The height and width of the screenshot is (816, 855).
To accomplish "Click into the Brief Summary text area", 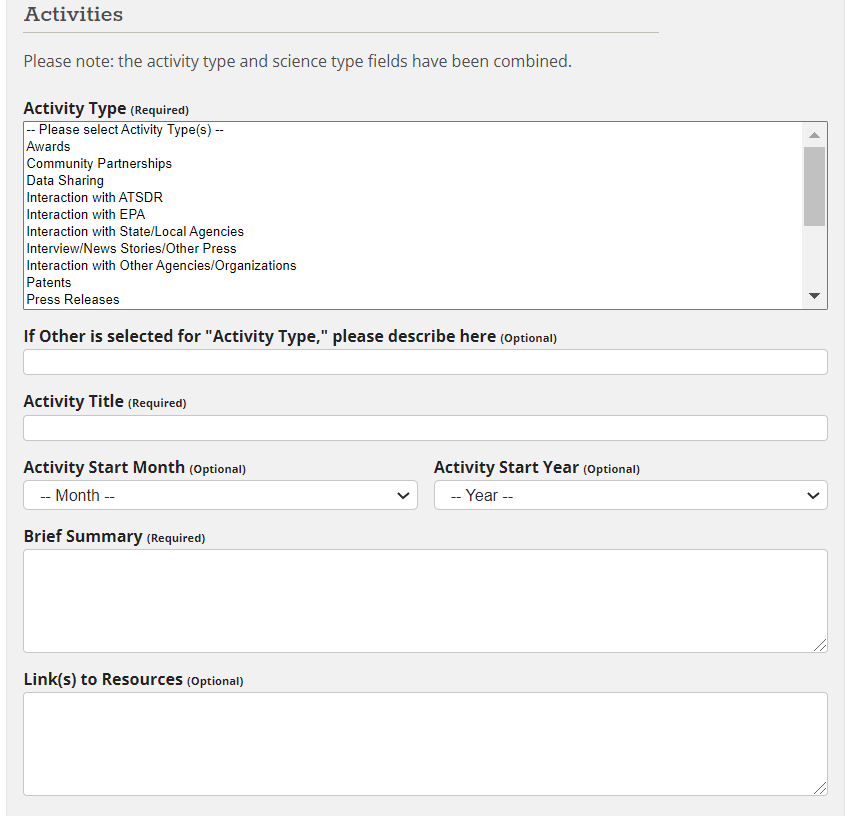I will coord(425,600).
